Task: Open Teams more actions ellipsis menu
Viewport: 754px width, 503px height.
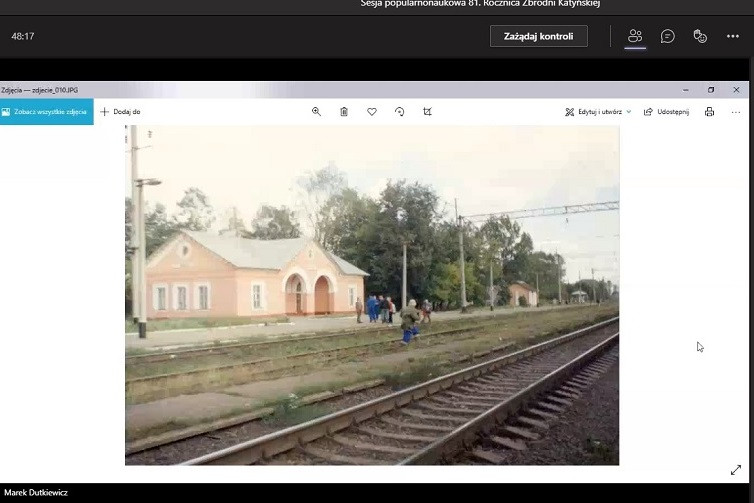Action: [x=733, y=36]
